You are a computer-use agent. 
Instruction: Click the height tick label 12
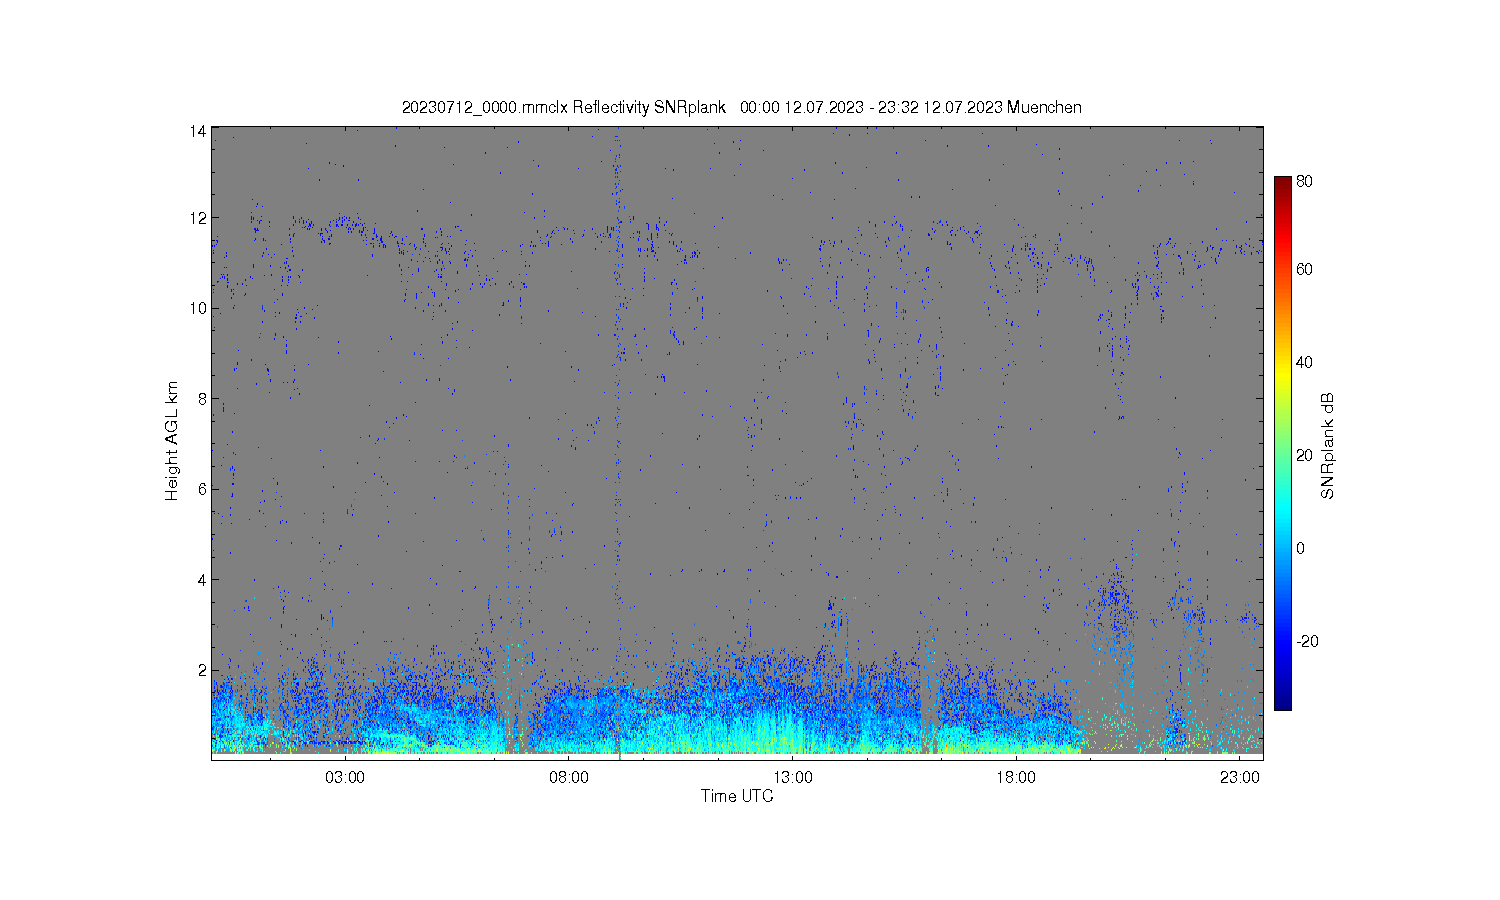point(198,217)
